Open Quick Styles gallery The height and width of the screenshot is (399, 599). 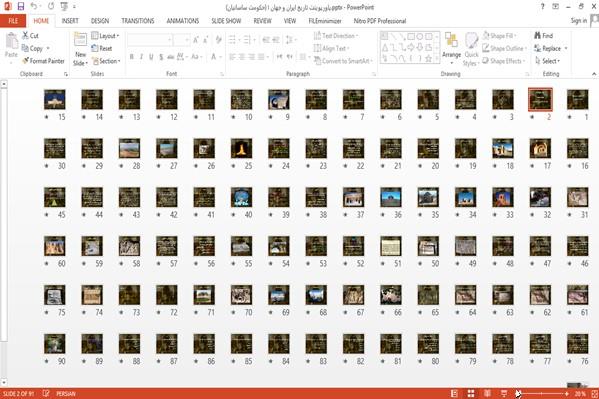click(x=471, y=49)
